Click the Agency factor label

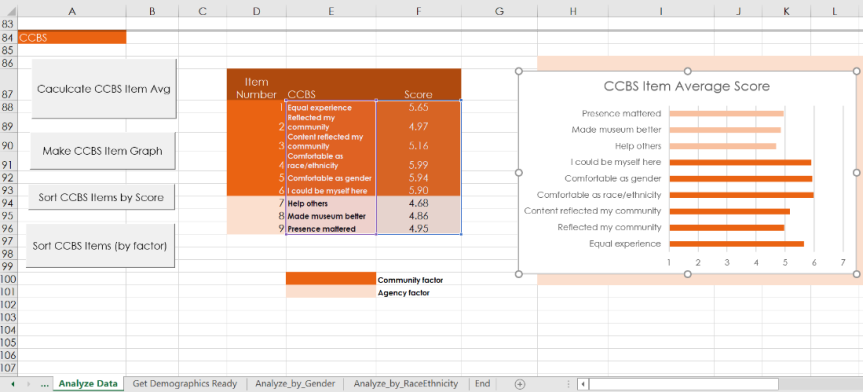(x=403, y=293)
